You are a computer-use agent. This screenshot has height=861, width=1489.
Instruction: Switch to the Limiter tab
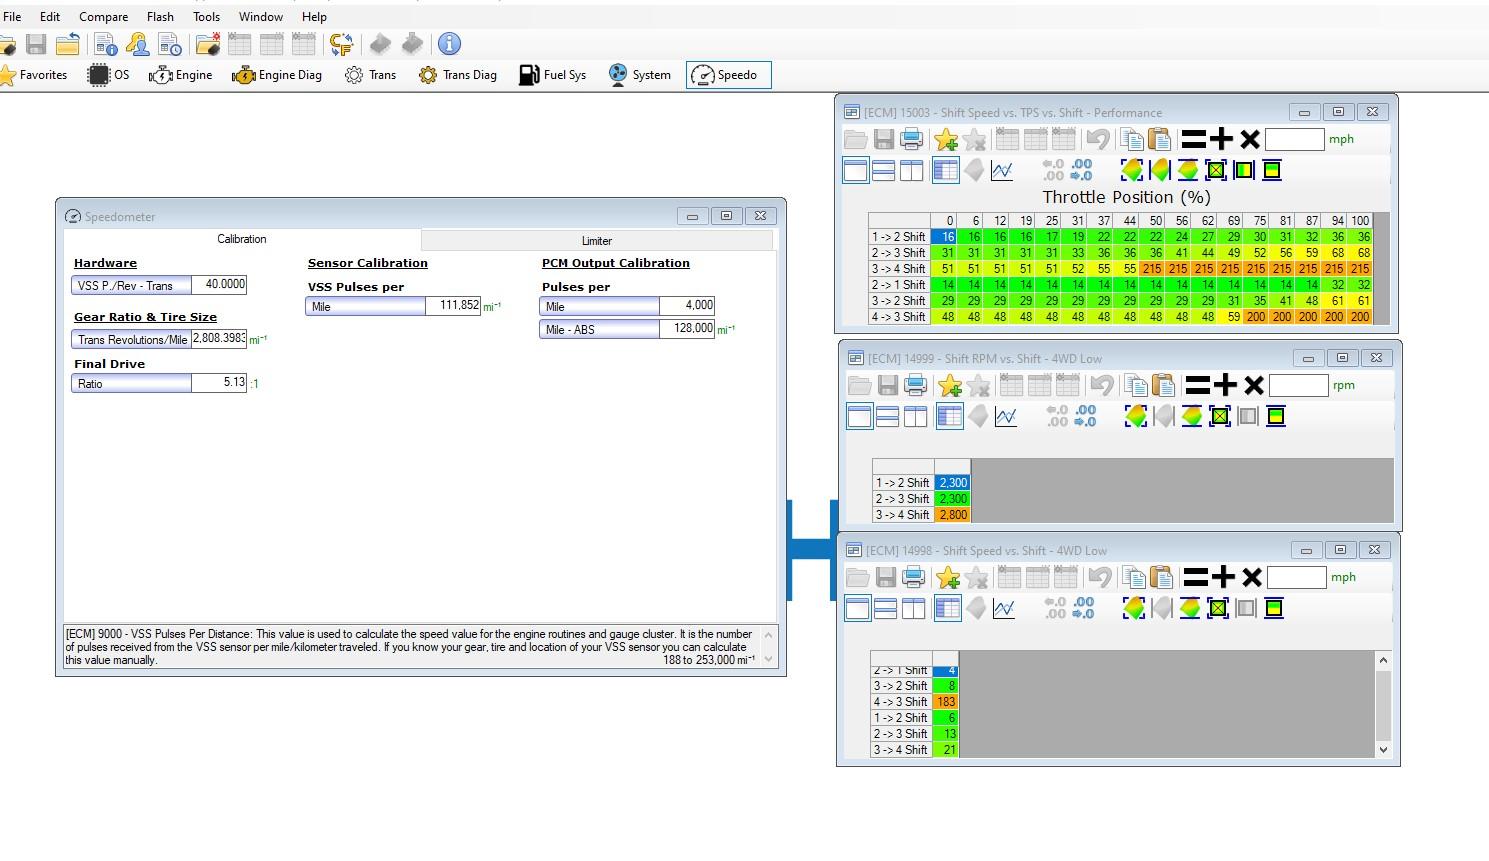click(x=596, y=240)
